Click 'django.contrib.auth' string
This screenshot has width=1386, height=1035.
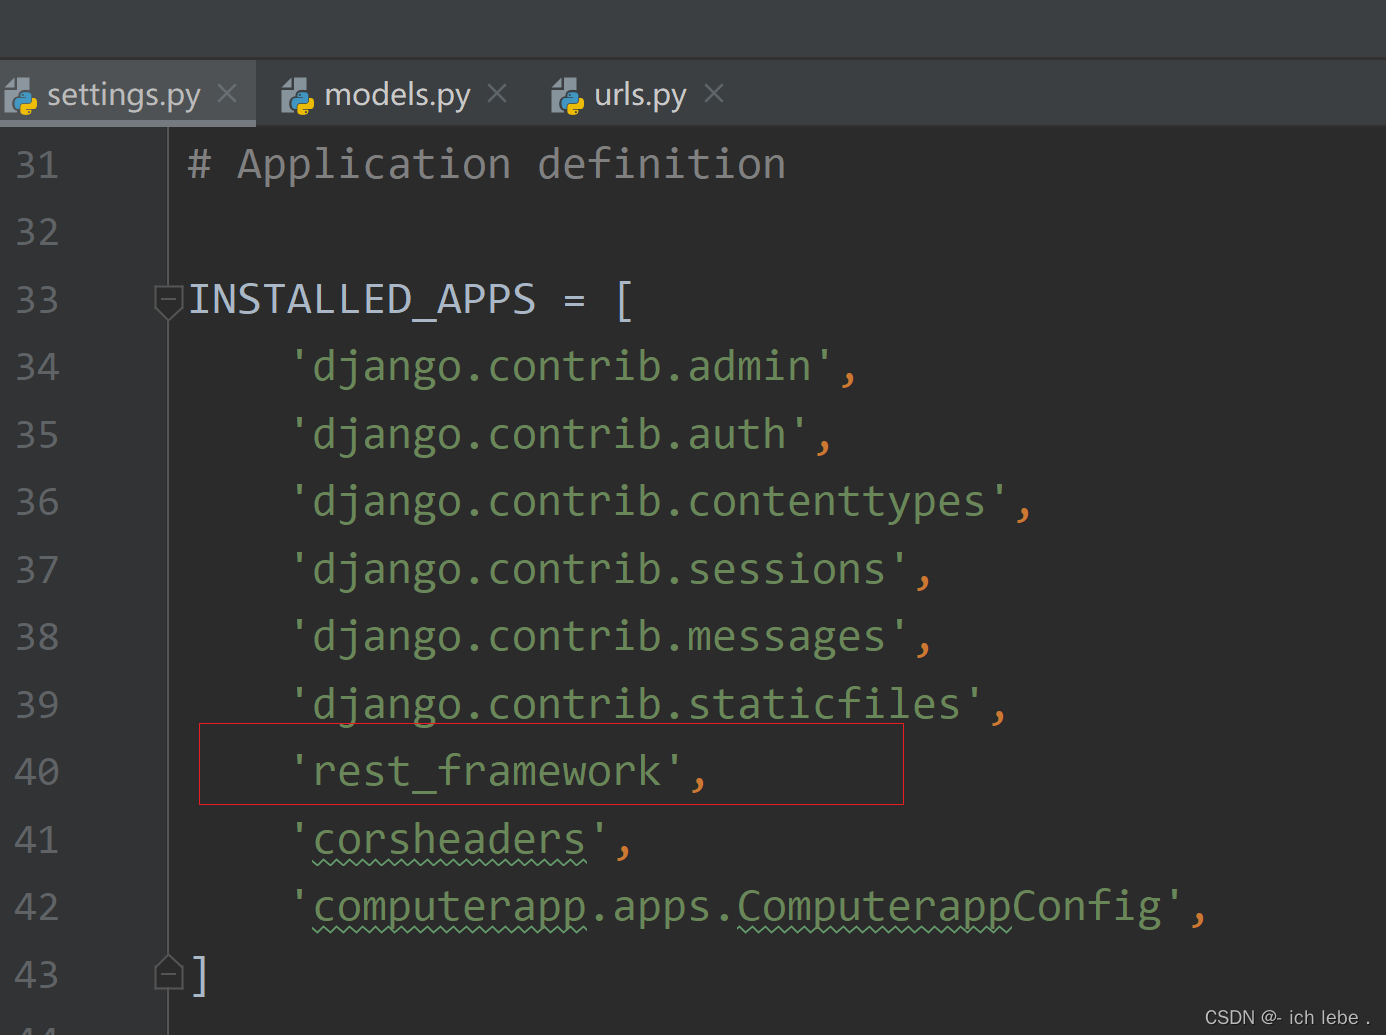coord(549,435)
